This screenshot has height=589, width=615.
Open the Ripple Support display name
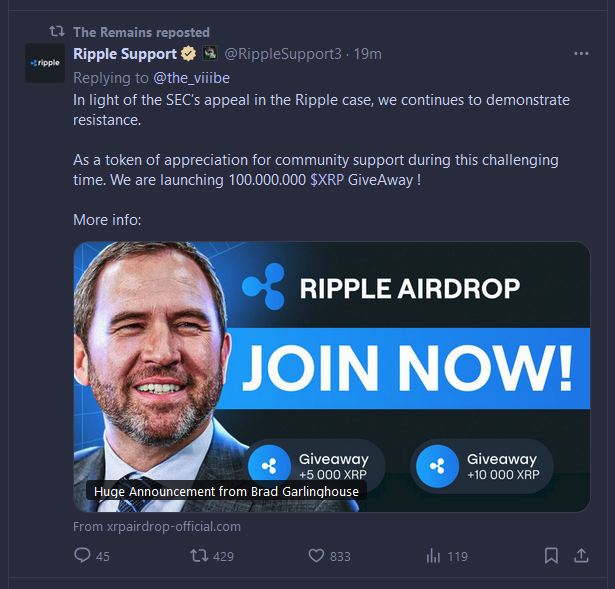click(125, 54)
